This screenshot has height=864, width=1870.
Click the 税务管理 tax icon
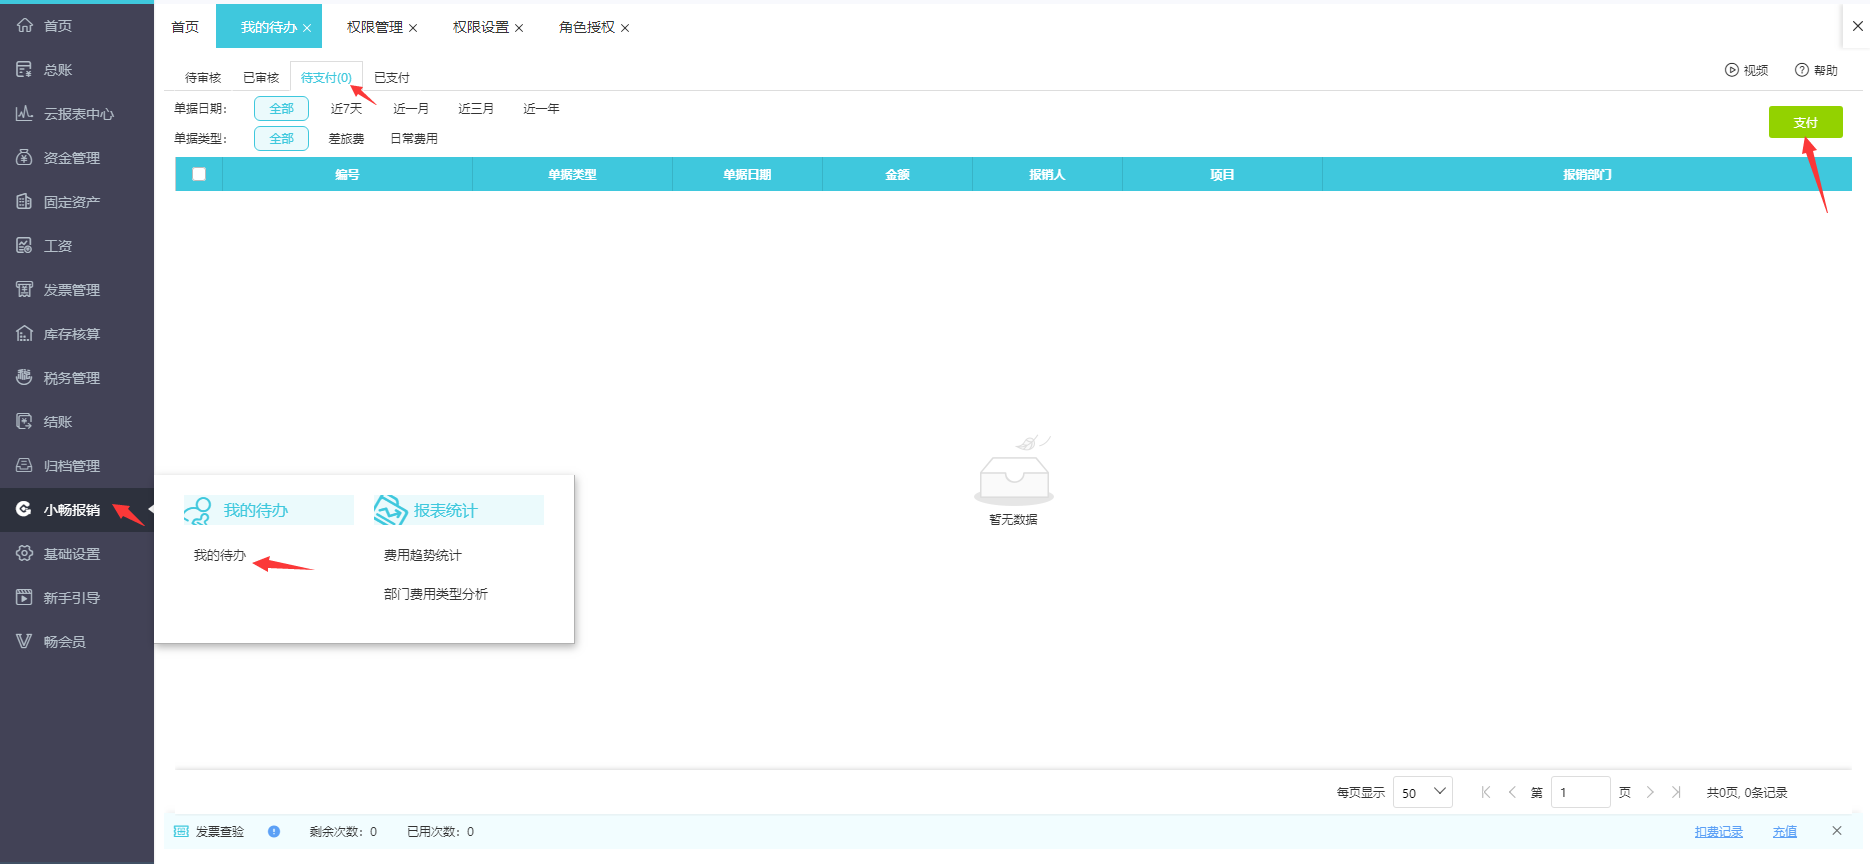[25, 378]
